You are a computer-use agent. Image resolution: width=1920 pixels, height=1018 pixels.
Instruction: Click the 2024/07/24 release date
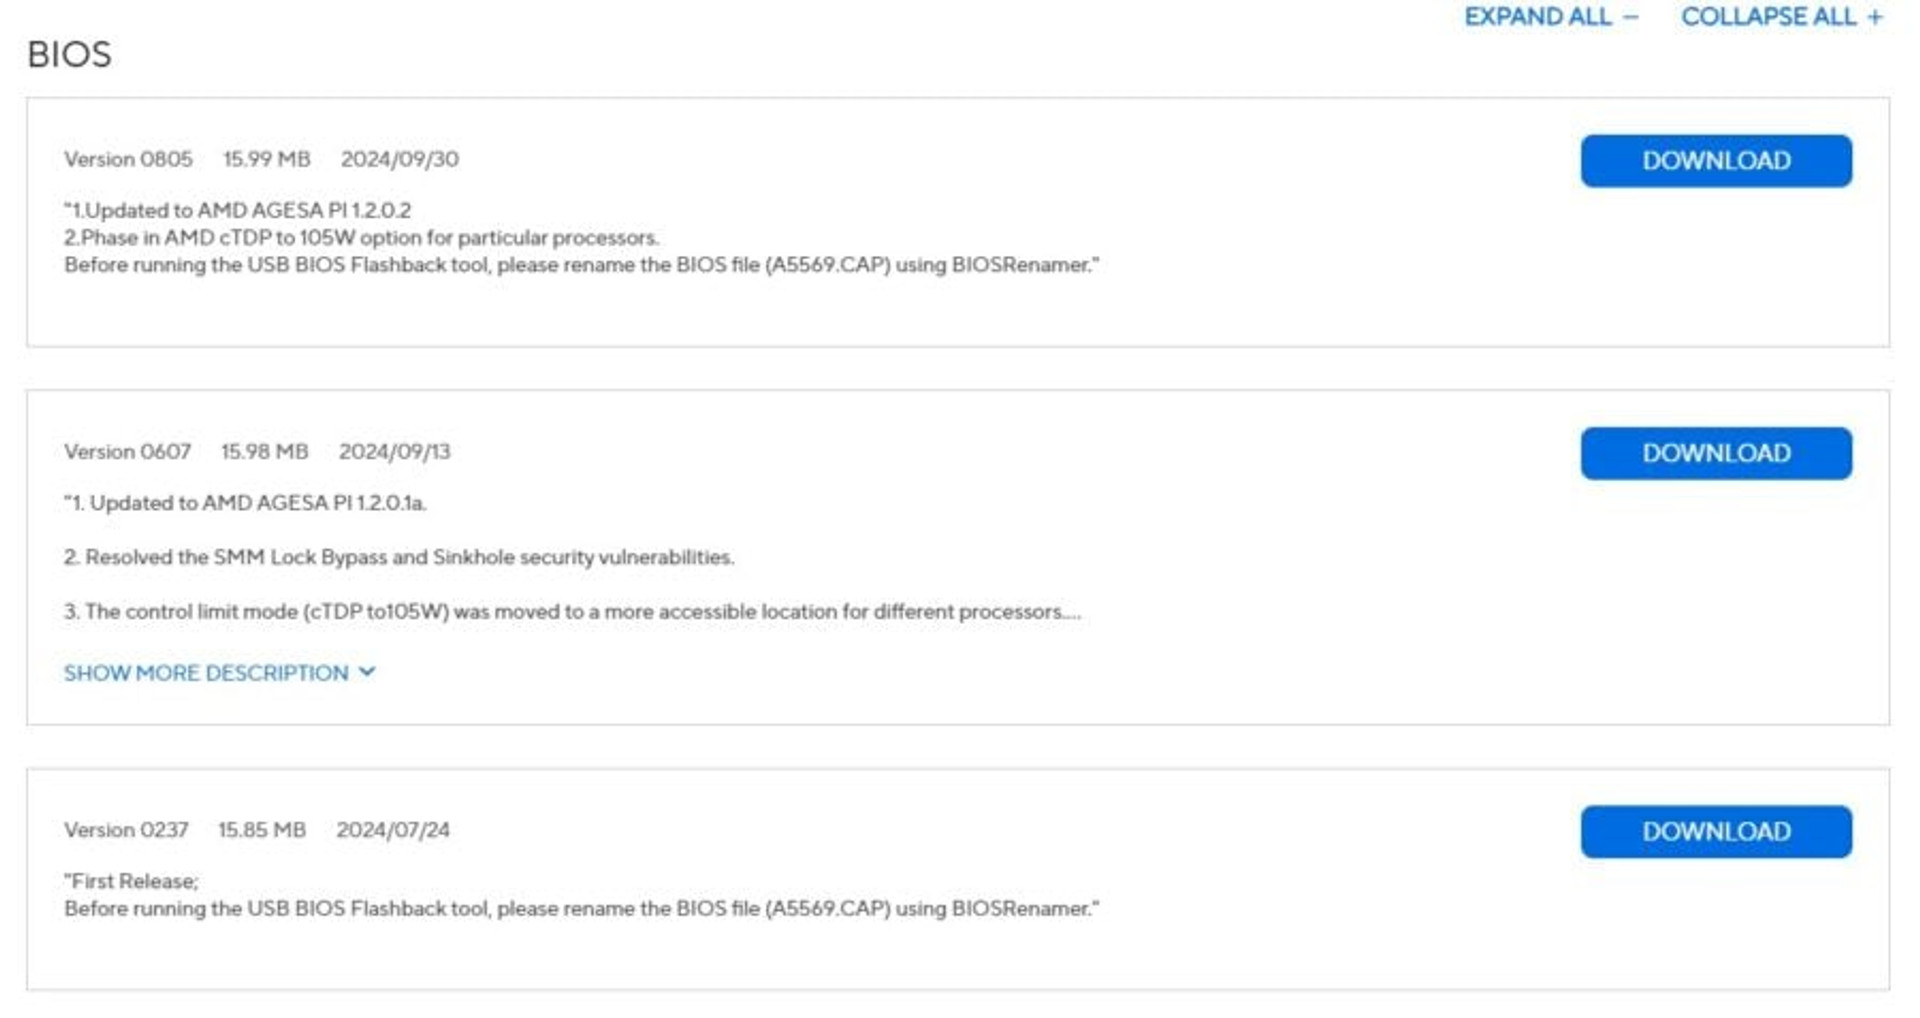(x=393, y=830)
